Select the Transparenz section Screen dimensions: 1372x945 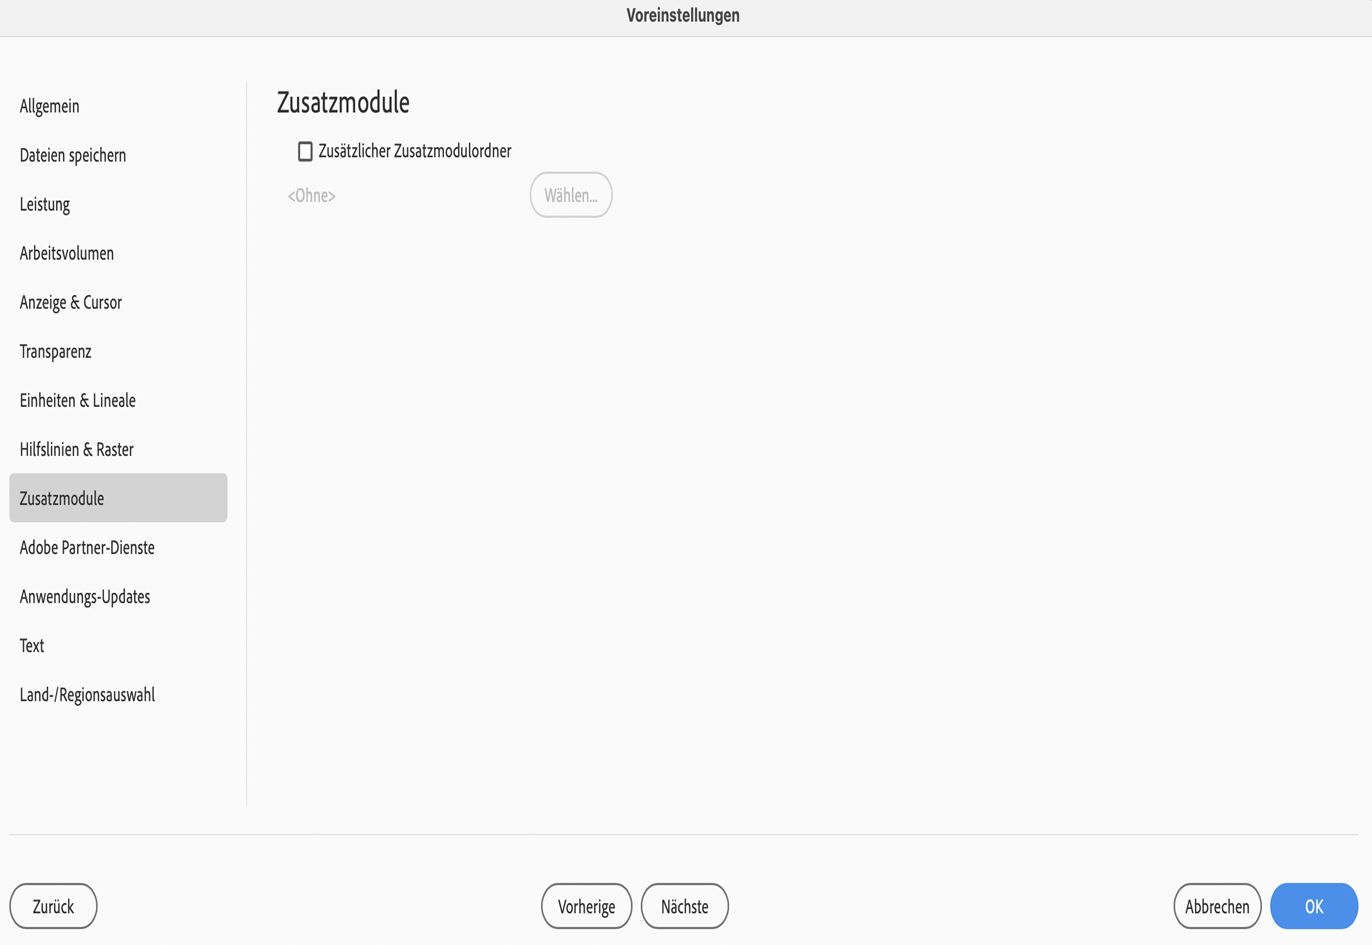[x=118, y=351]
